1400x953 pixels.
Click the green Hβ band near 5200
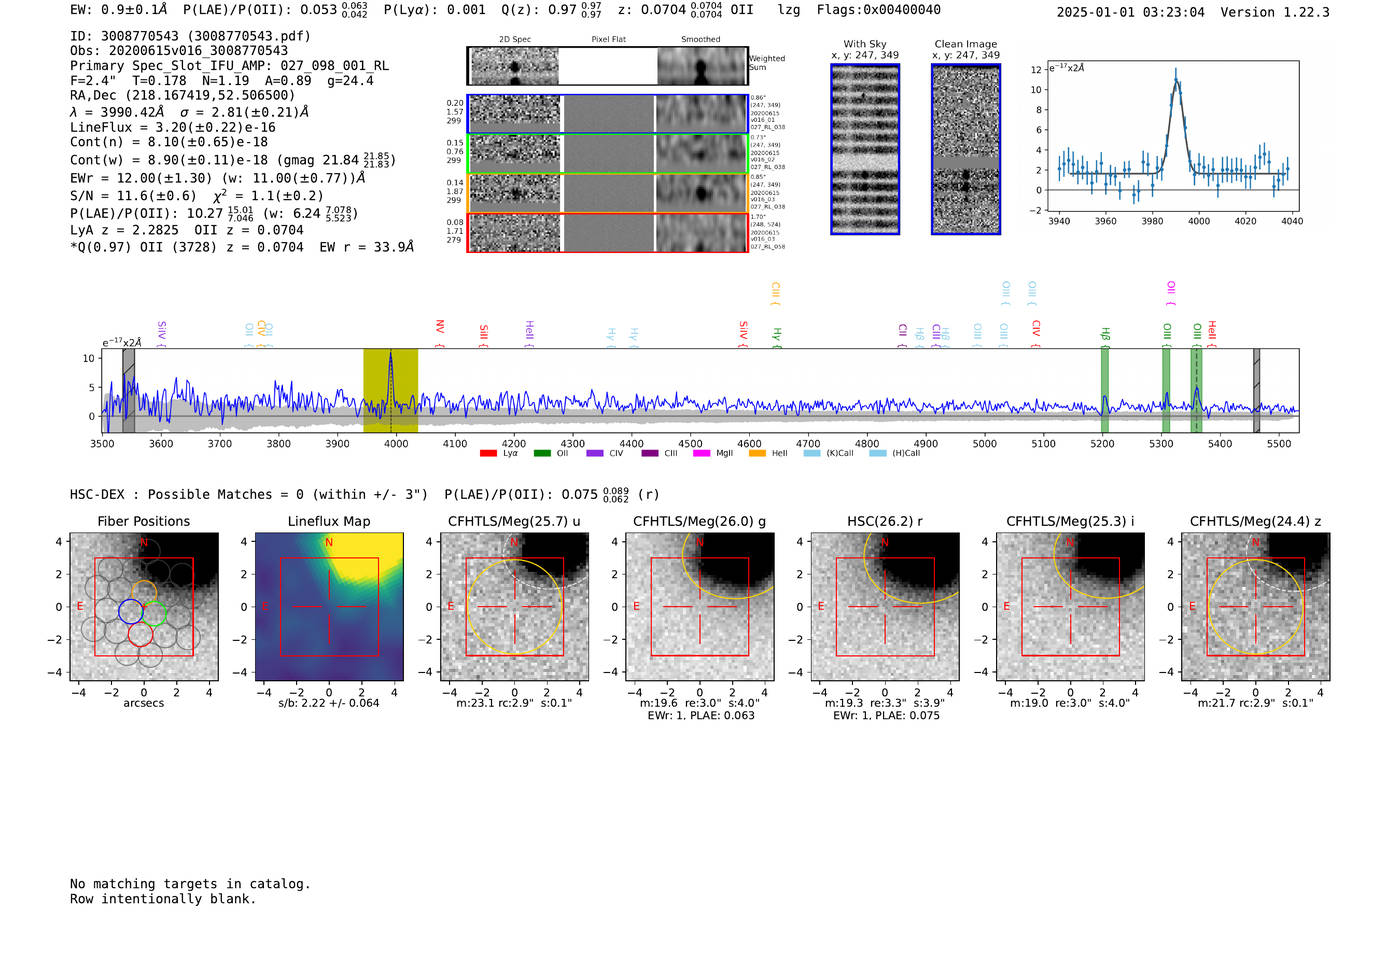[x=1105, y=390]
